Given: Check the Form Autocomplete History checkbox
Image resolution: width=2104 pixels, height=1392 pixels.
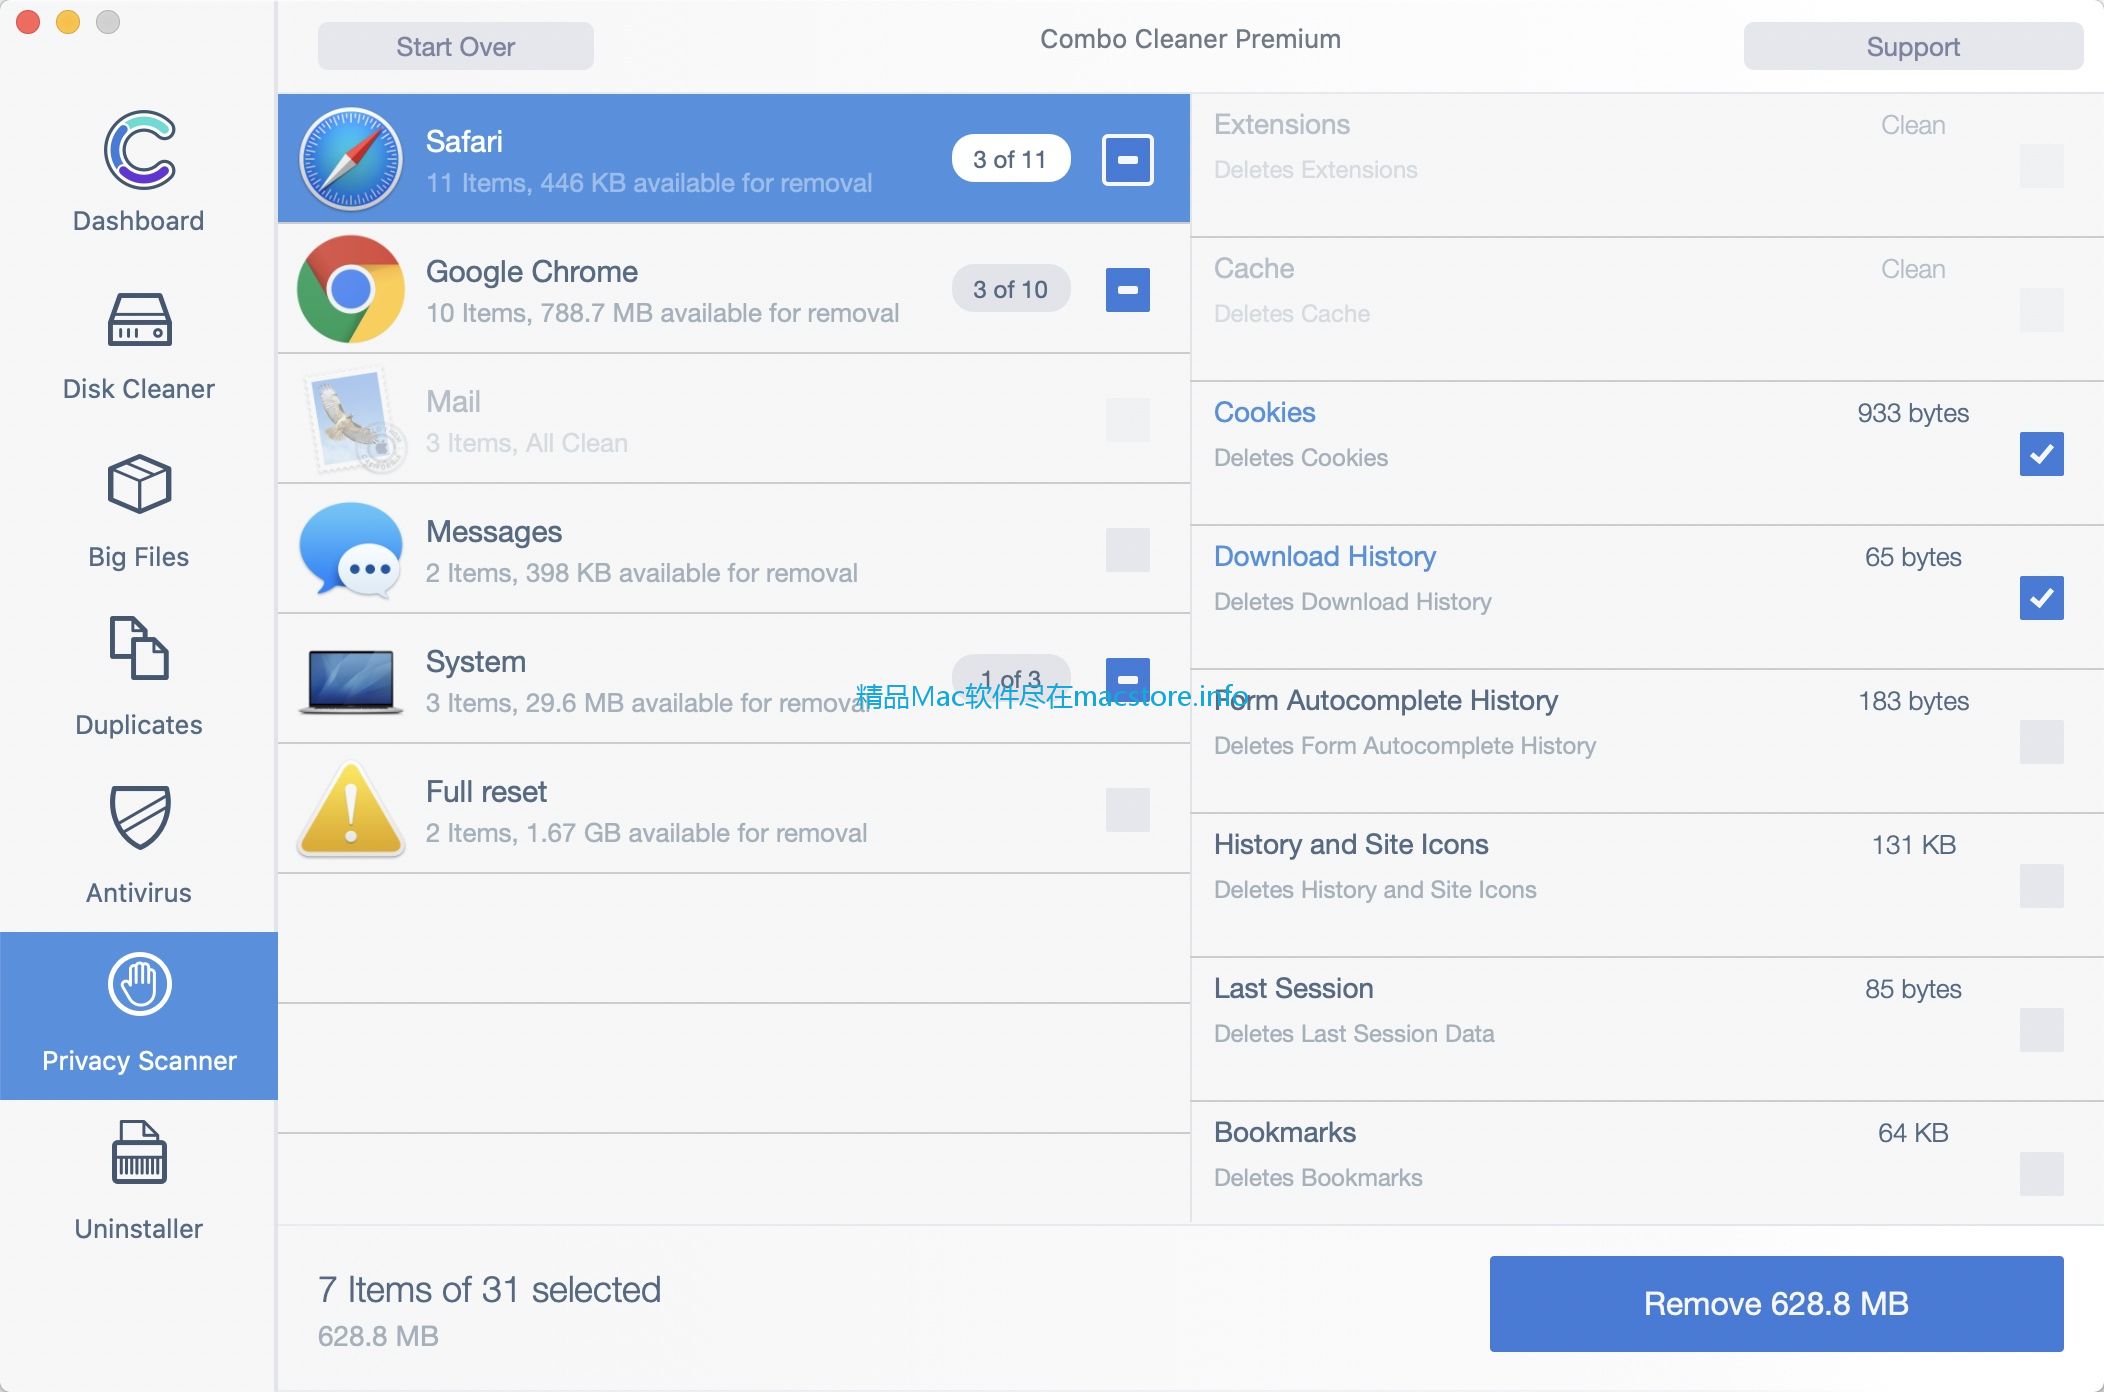Looking at the screenshot, I should pyautogui.click(x=2042, y=742).
